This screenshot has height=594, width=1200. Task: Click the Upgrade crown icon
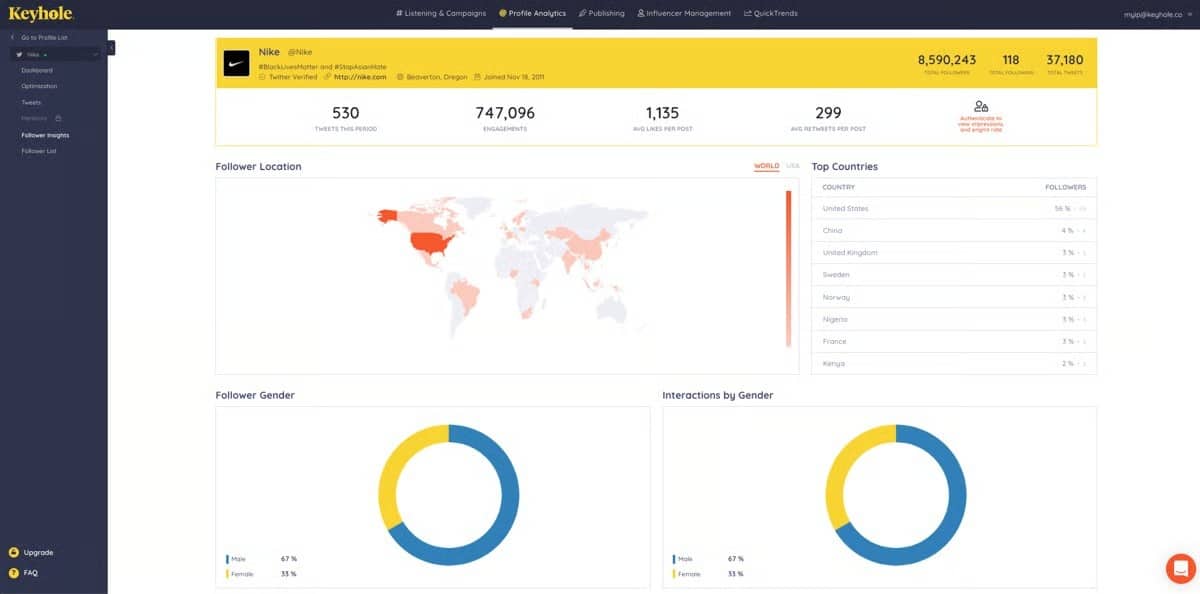point(13,552)
